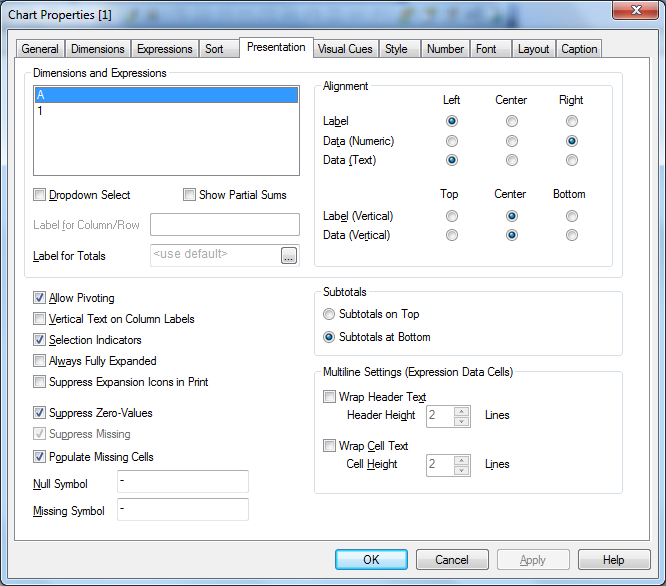The height and width of the screenshot is (586, 666).
Task: Set Label (Vertical) alignment to Center
Action: coord(512,216)
